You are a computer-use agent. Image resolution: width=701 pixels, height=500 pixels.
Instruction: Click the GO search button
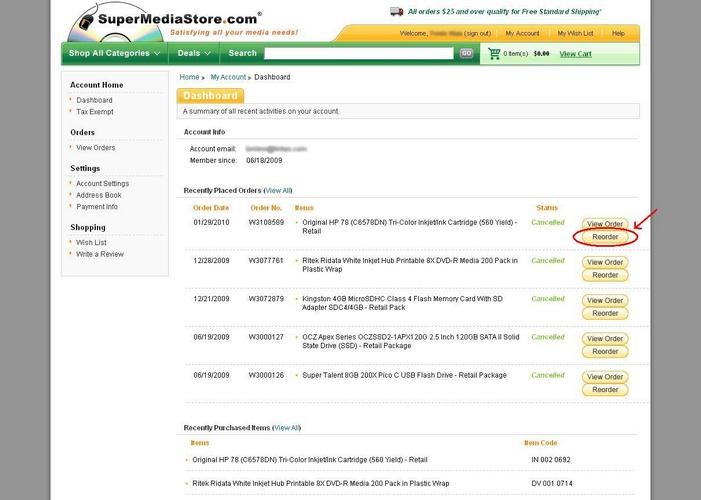pyautogui.click(x=466, y=53)
